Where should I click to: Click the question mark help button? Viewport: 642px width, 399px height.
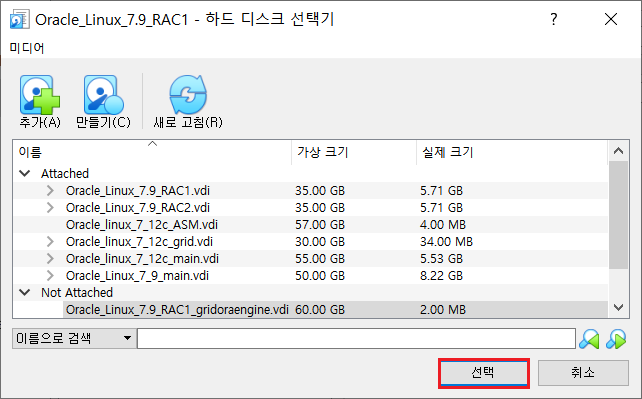(554, 19)
